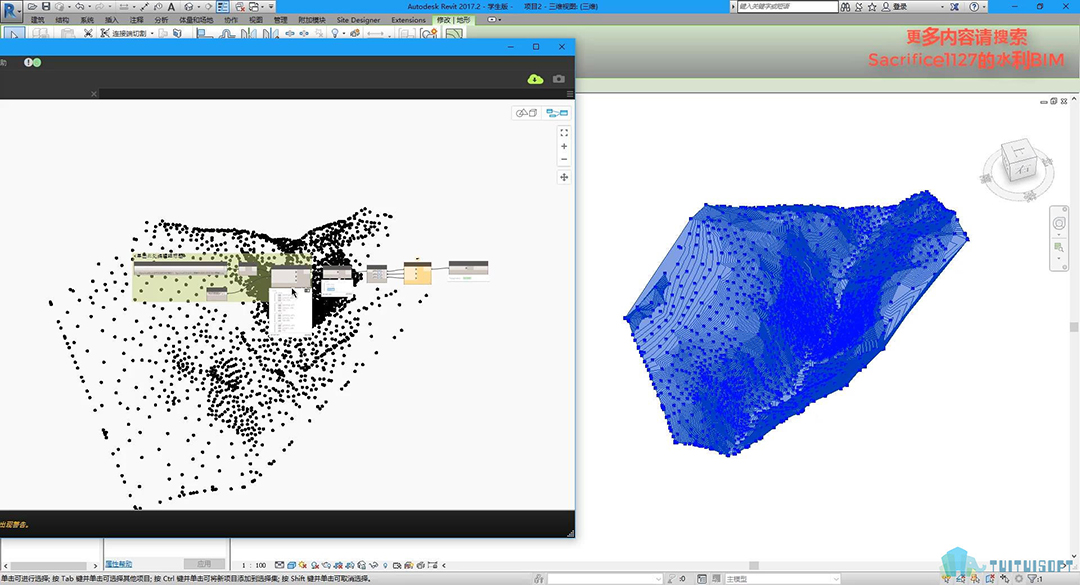The image size is (1080, 585).
Task: Click the pan tool icon in Dynamo
Action: (564, 177)
